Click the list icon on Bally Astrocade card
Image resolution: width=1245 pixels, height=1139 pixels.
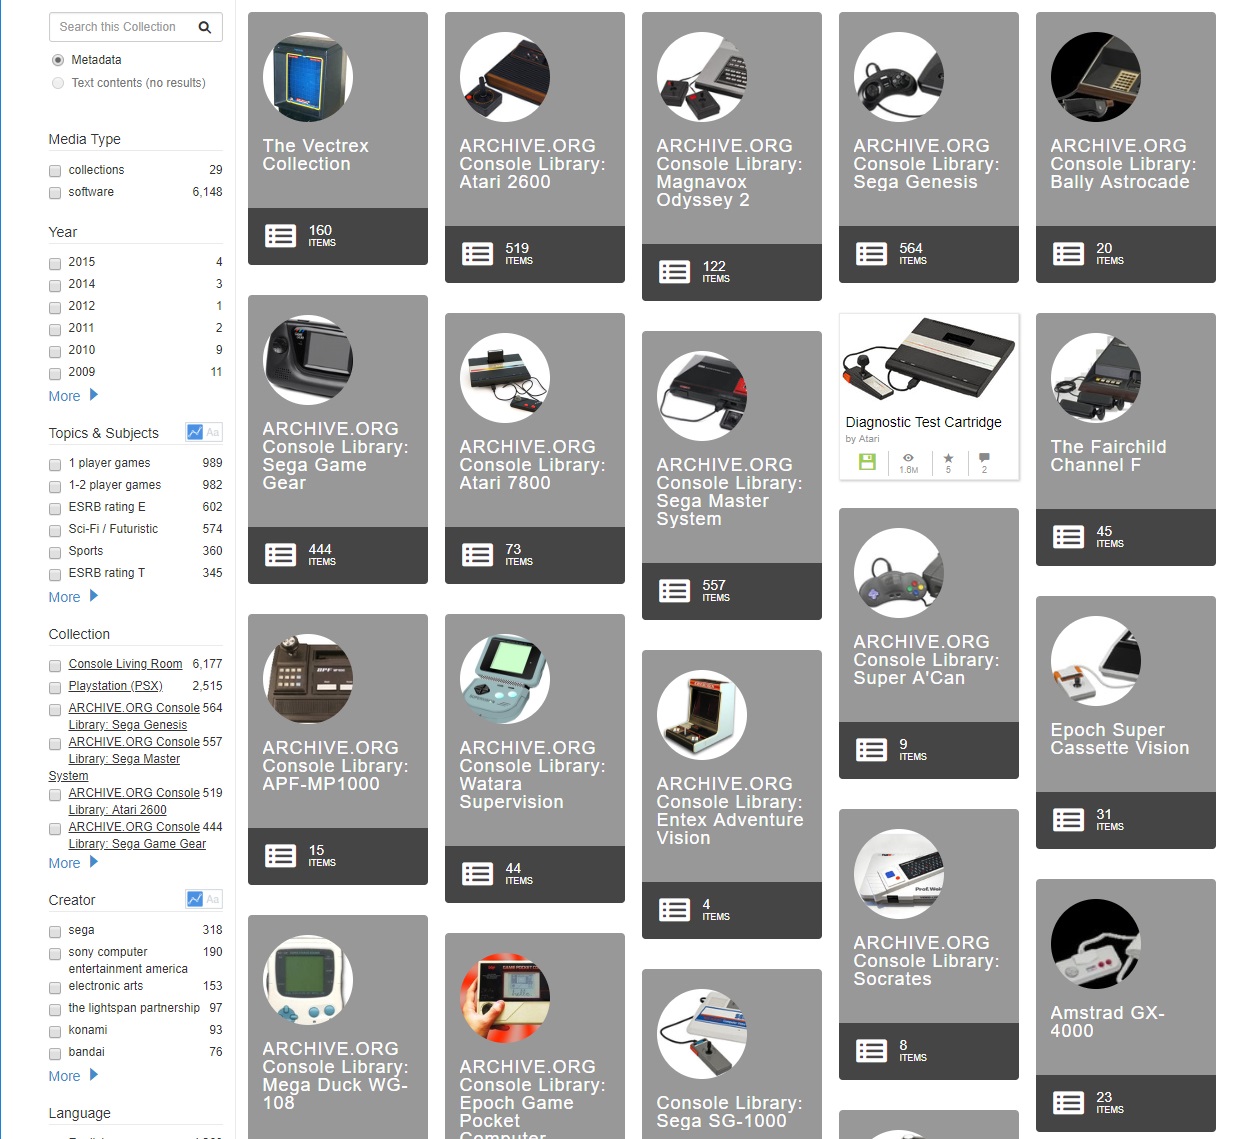tap(1068, 254)
